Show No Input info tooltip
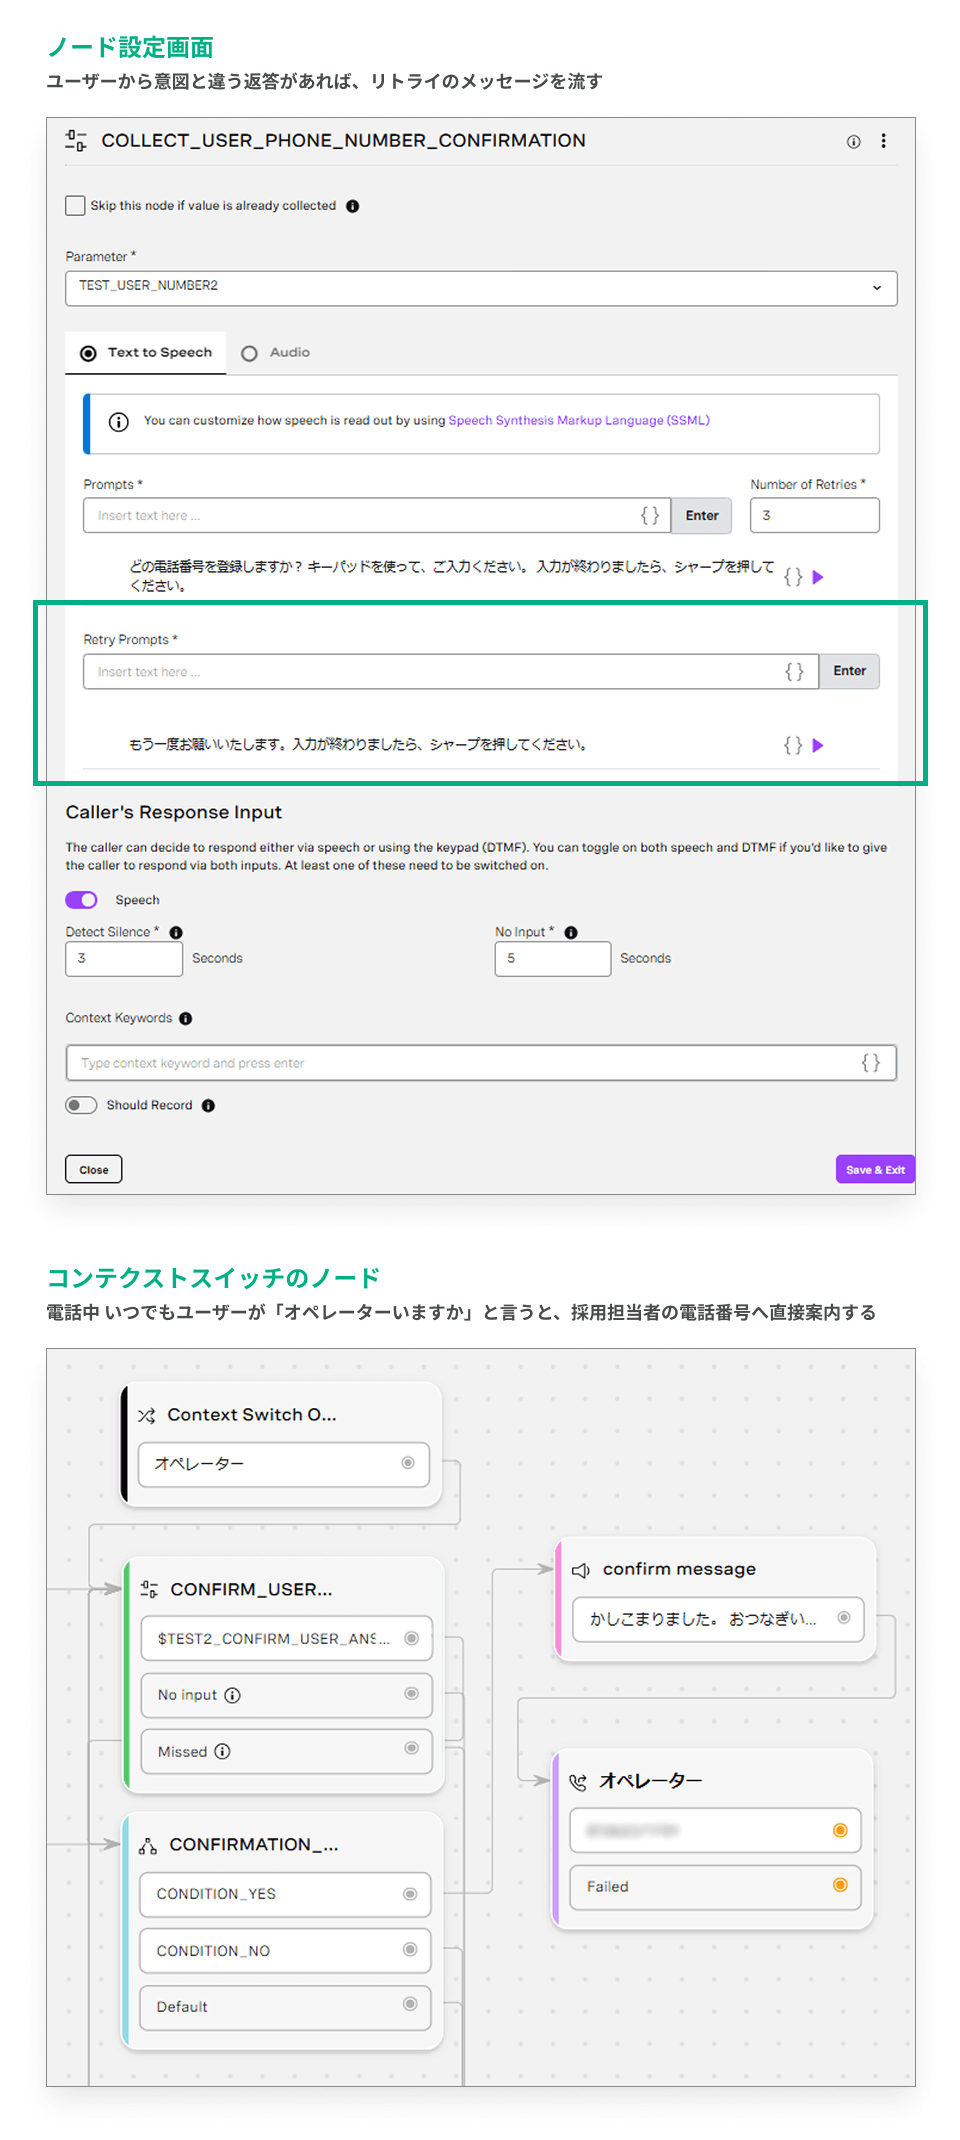Image resolution: width=960 pixels, height=2140 pixels. pos(571,932)
